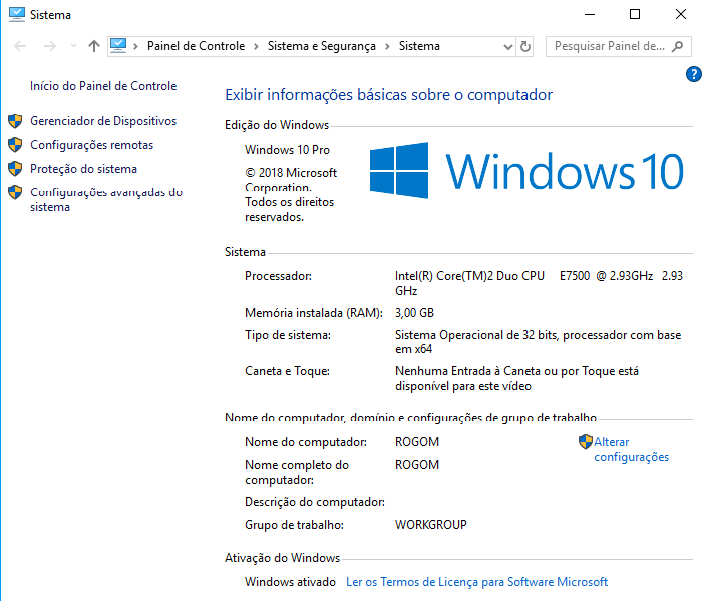Expand chevron after Painel de Controle
Screen dimensions: 703x601
pos(256,46)
